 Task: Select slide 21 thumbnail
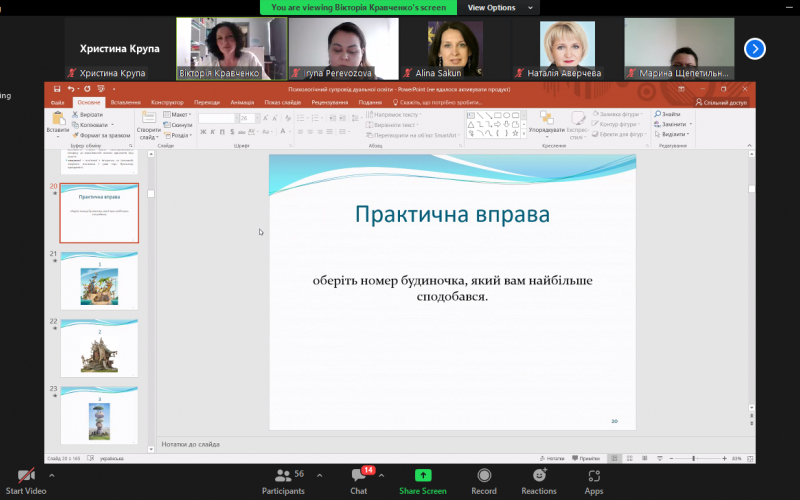99,280
